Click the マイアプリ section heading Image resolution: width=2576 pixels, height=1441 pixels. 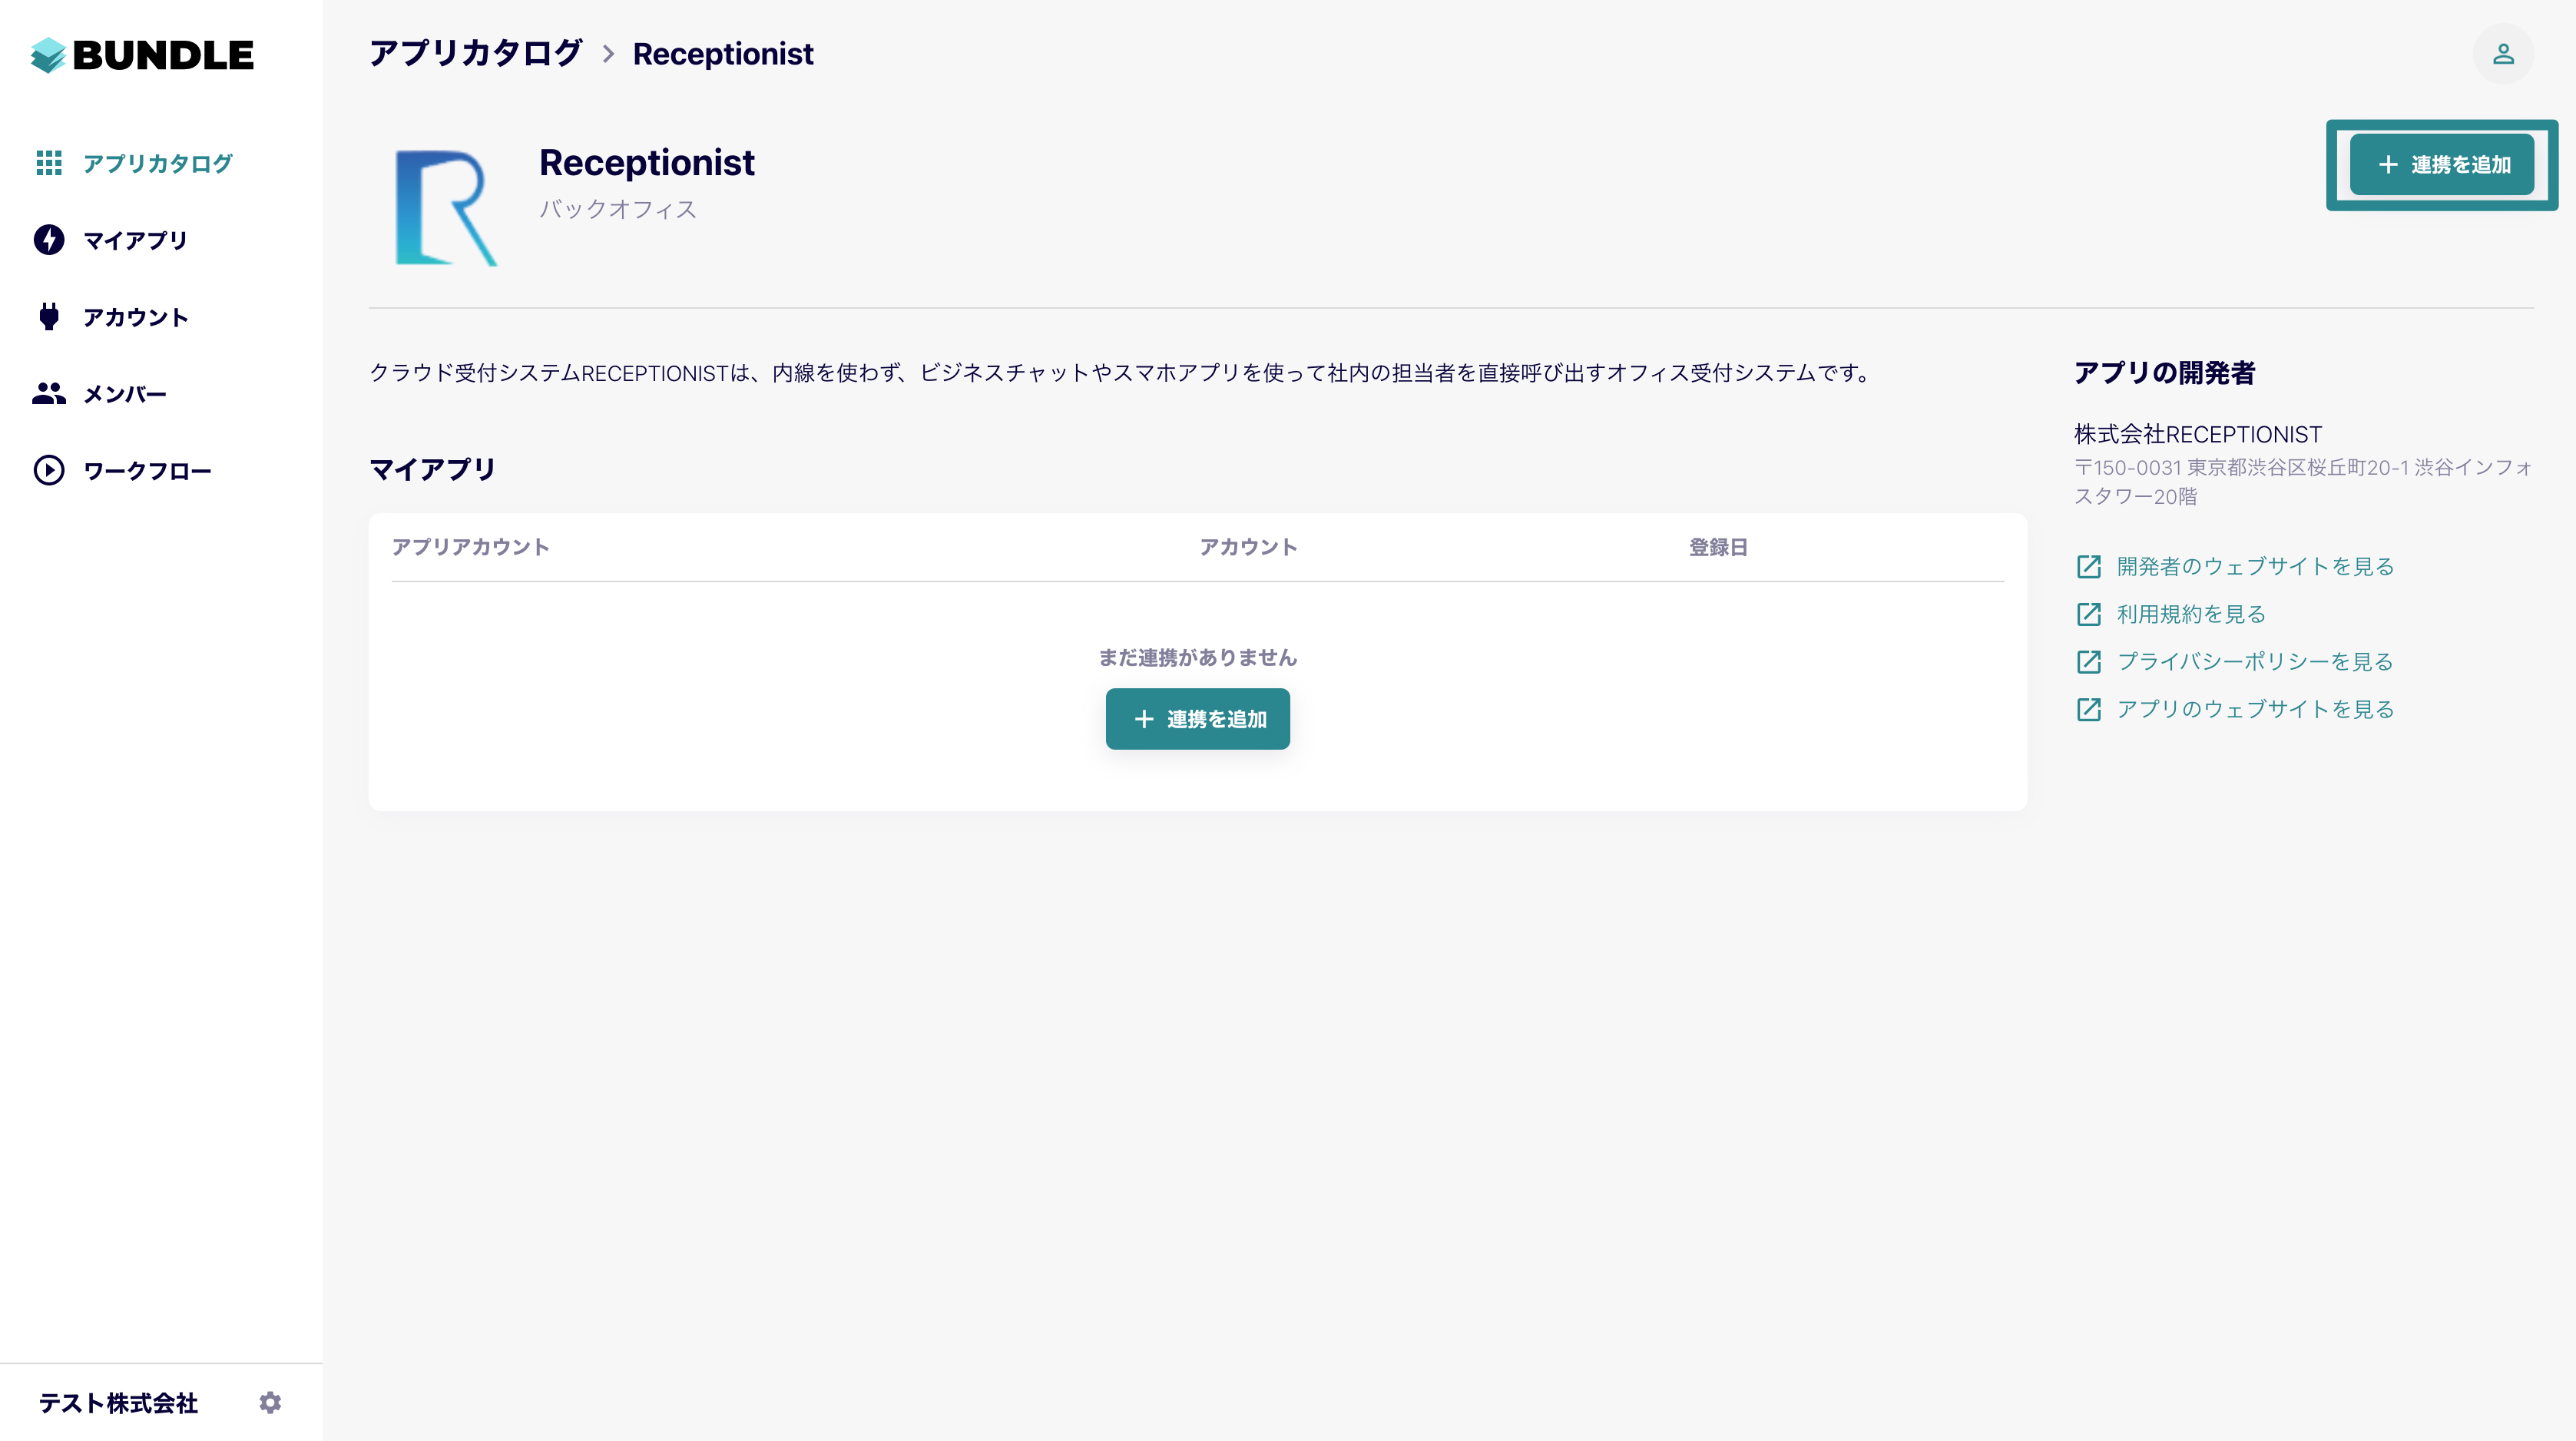[x=432, y=469]
